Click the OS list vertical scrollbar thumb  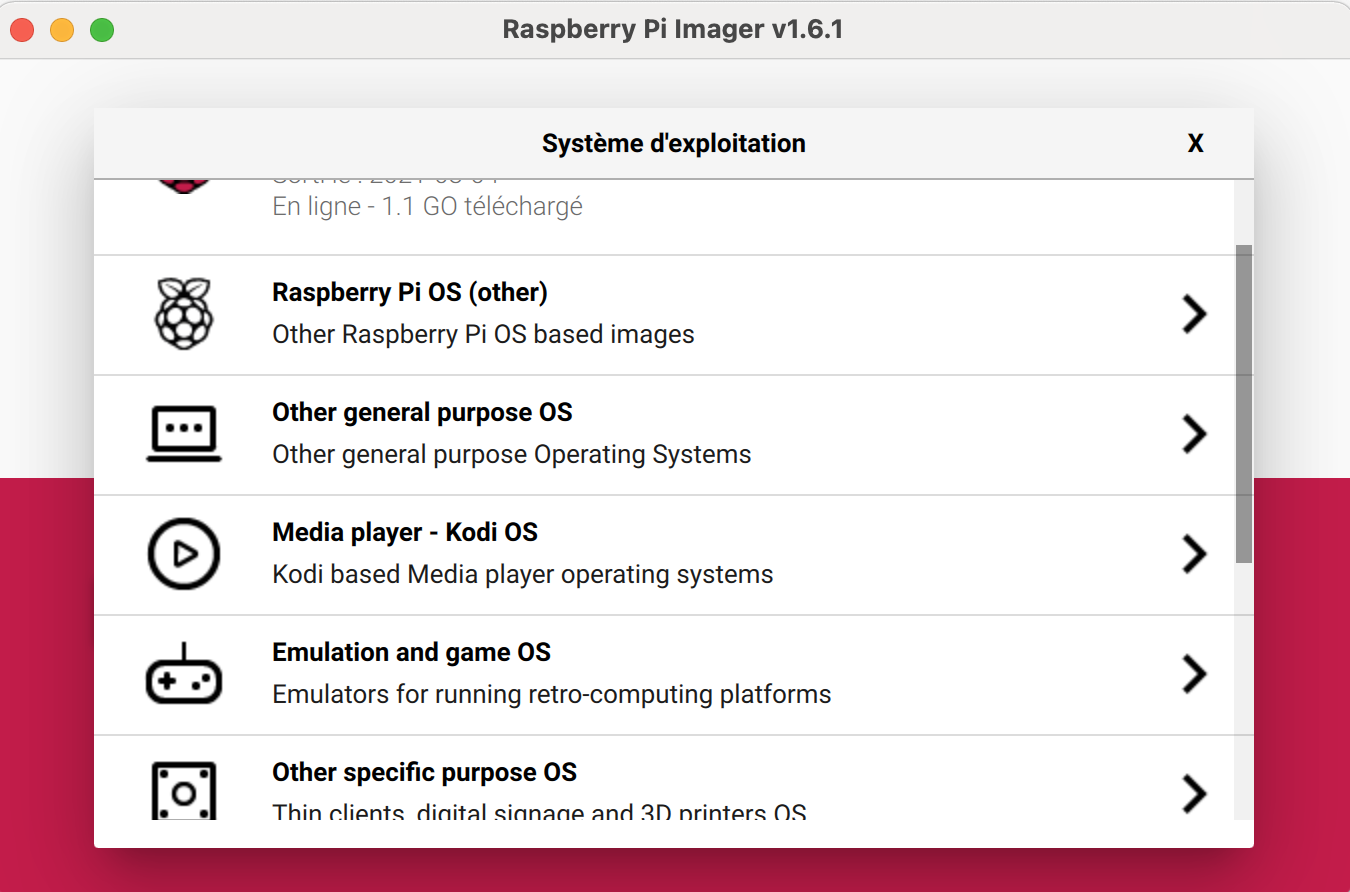tap(1244, 404)
